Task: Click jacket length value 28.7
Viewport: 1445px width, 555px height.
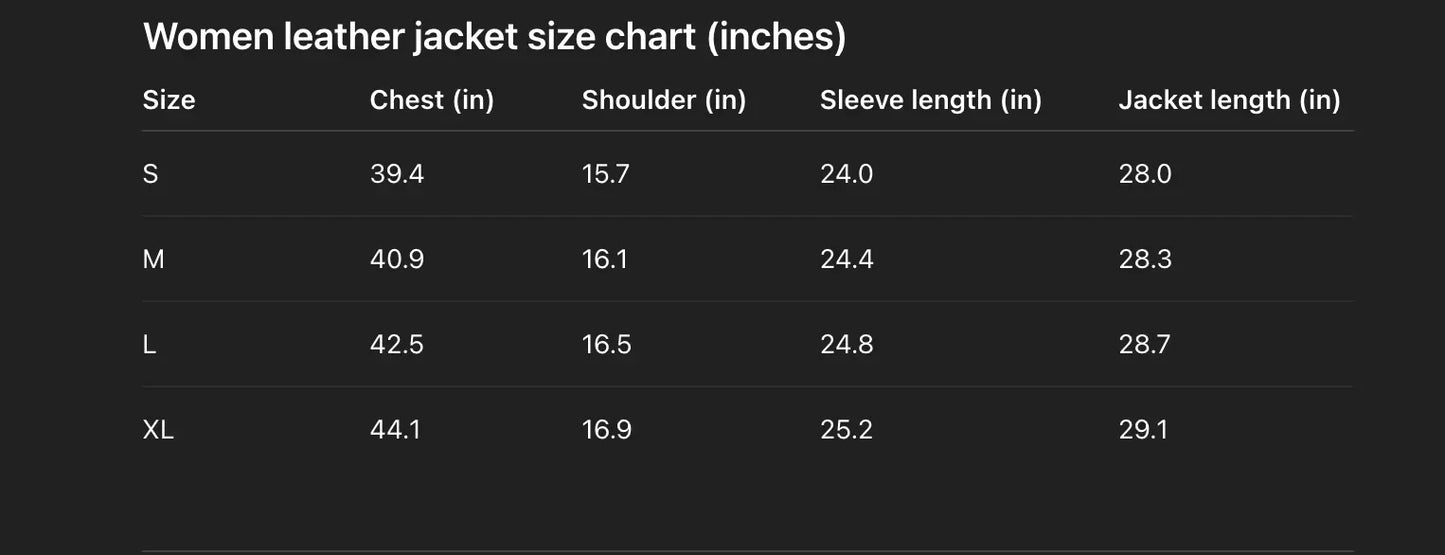Action: [1144, 345]
